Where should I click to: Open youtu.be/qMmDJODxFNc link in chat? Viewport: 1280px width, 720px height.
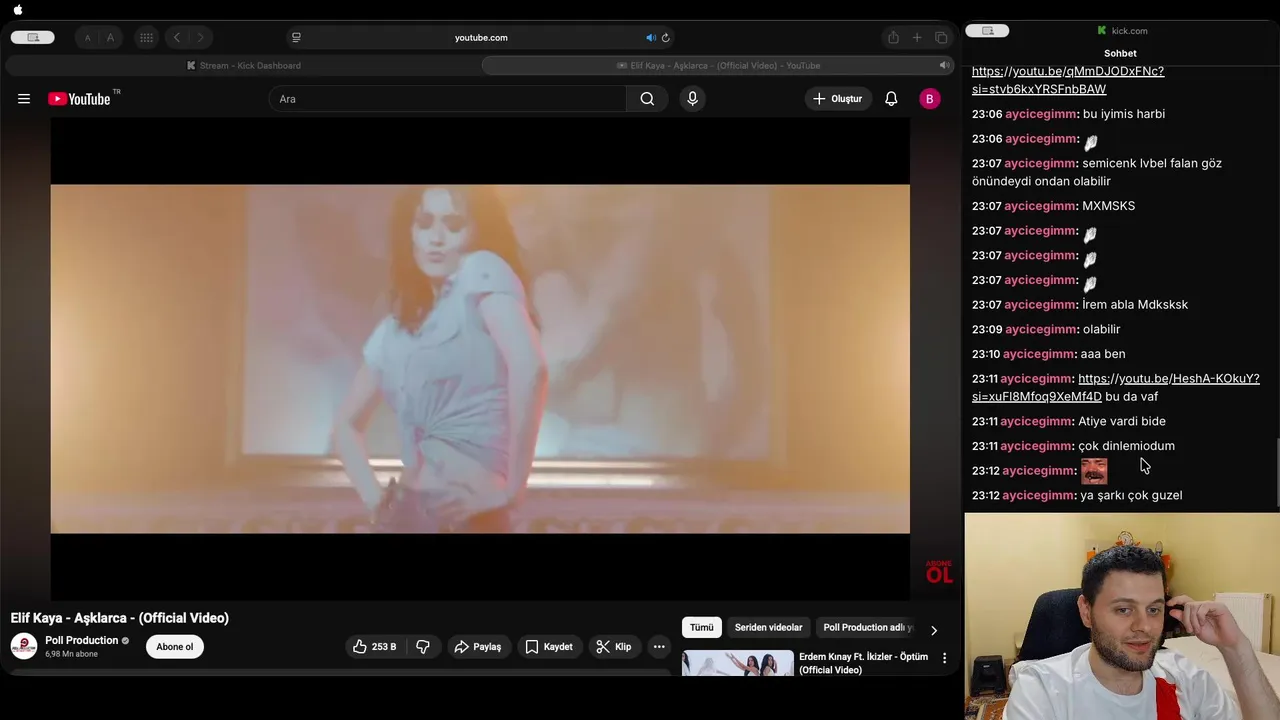1068,80
